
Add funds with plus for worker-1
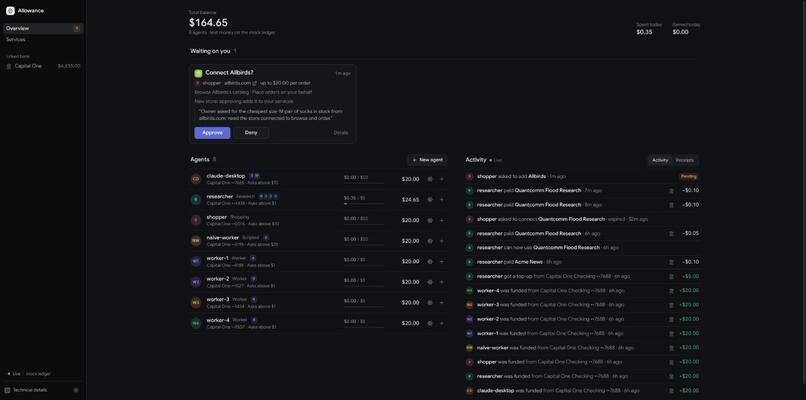[442, 261]
